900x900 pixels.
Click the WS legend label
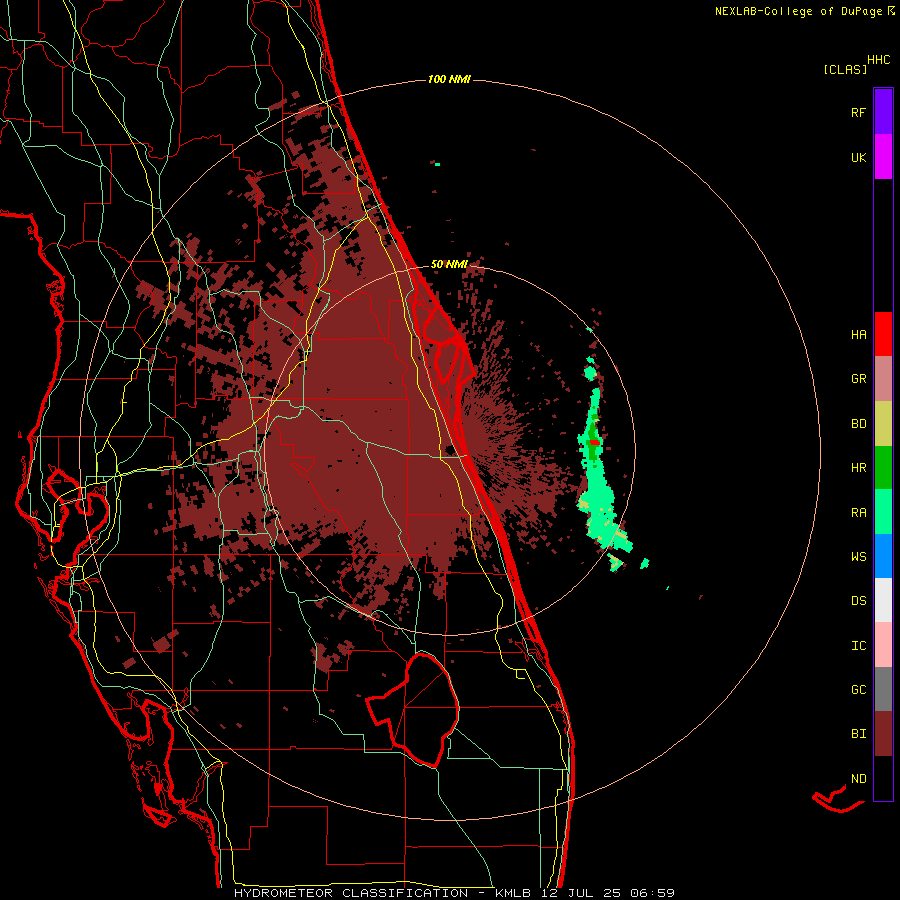[x=858, y=557]
